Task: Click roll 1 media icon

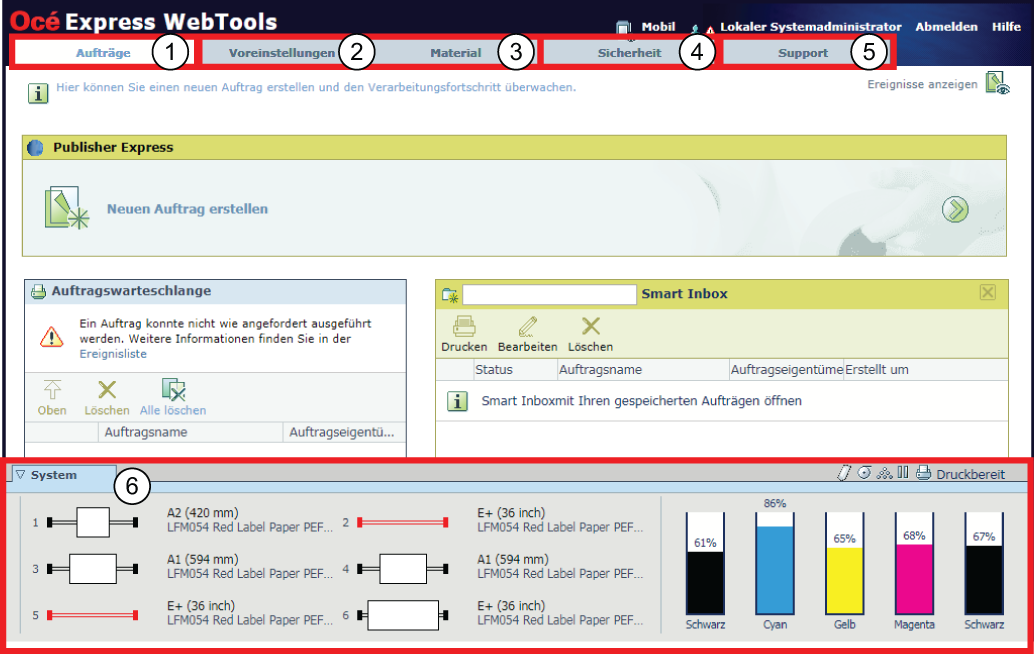Action: (92, 523)
